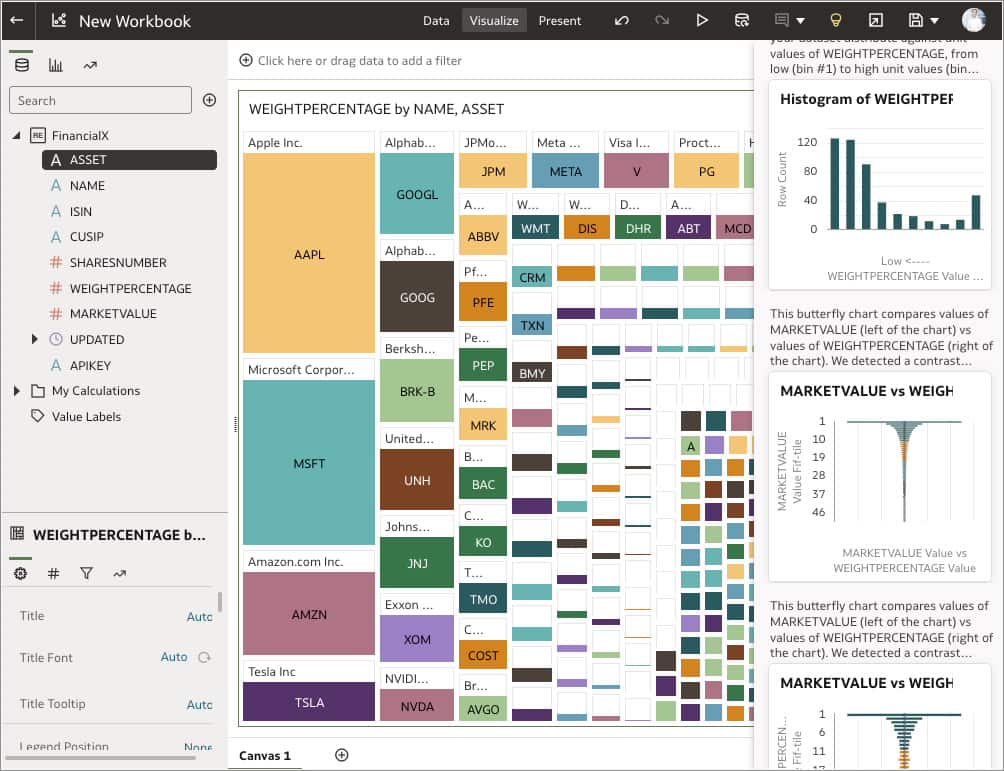Screen dimensions: 1004x771
Task: Add the Histogram of WEIGHTPERCENTAGE insight
Action: click(x=880, y=186)
